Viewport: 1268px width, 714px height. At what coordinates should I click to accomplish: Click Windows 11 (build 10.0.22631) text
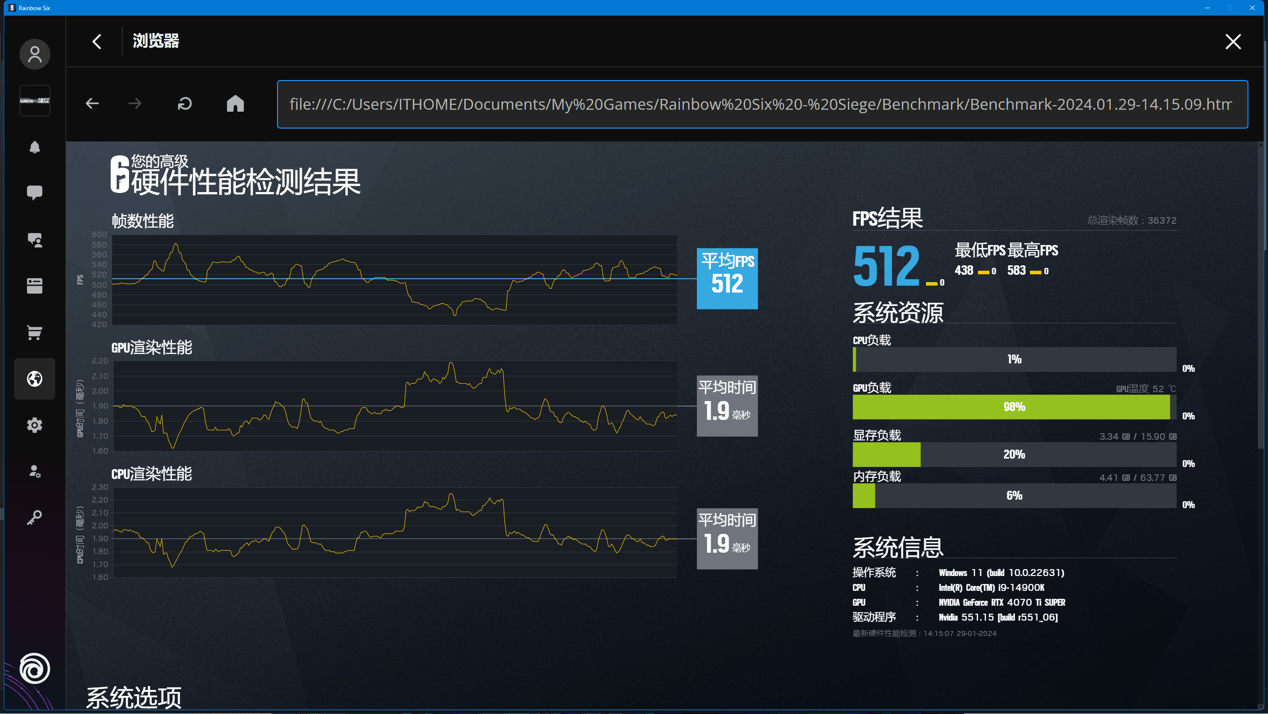[x=1001, y=573]
